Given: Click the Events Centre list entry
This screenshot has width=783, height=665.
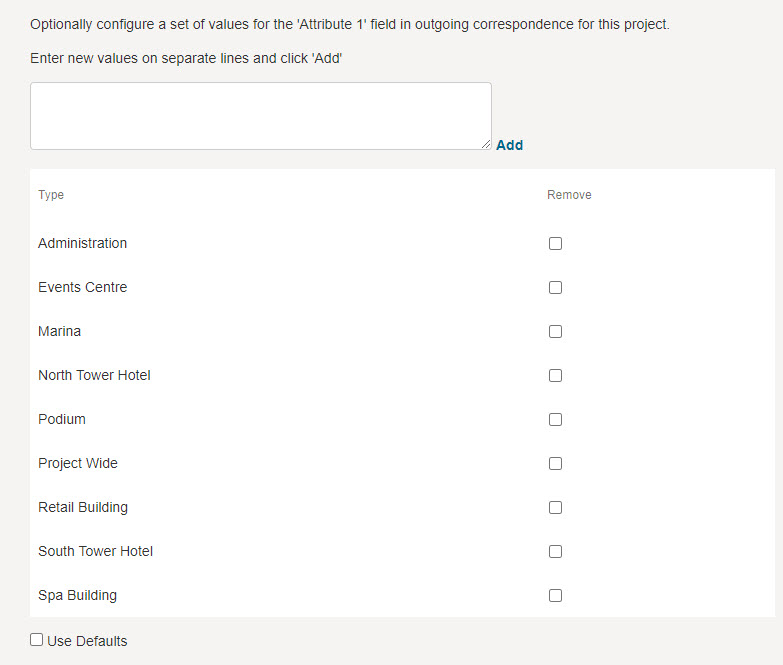Looking at the screenshot, I should (82, 287).
